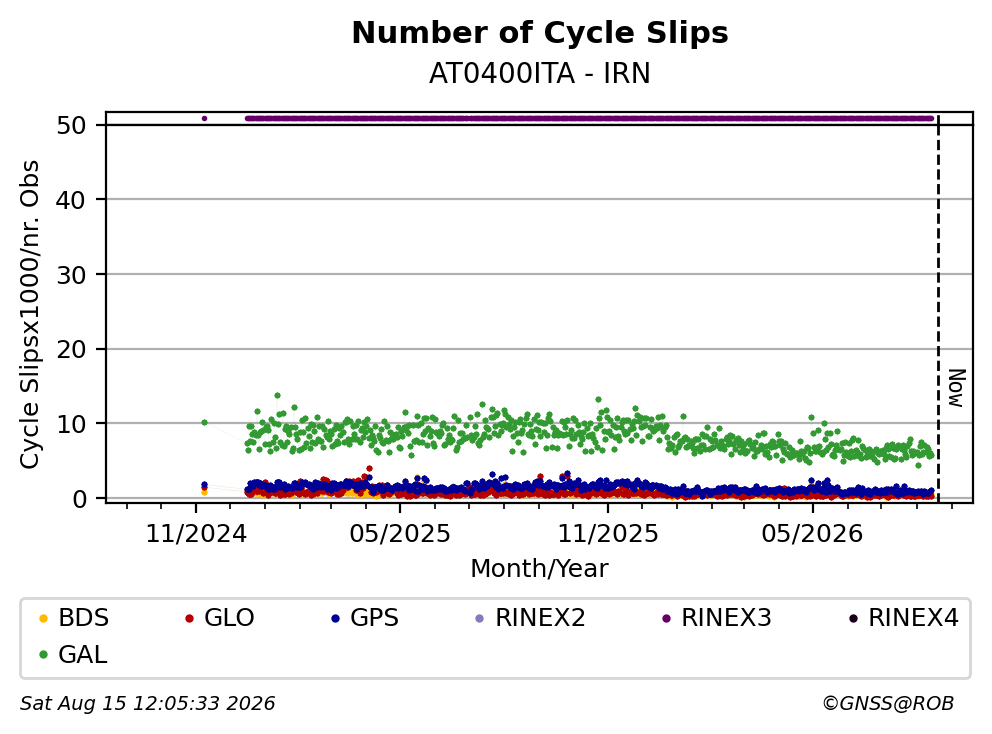Click the Number of Cycle Slips title
Screen dimensions: 992x734
point(540,33)
